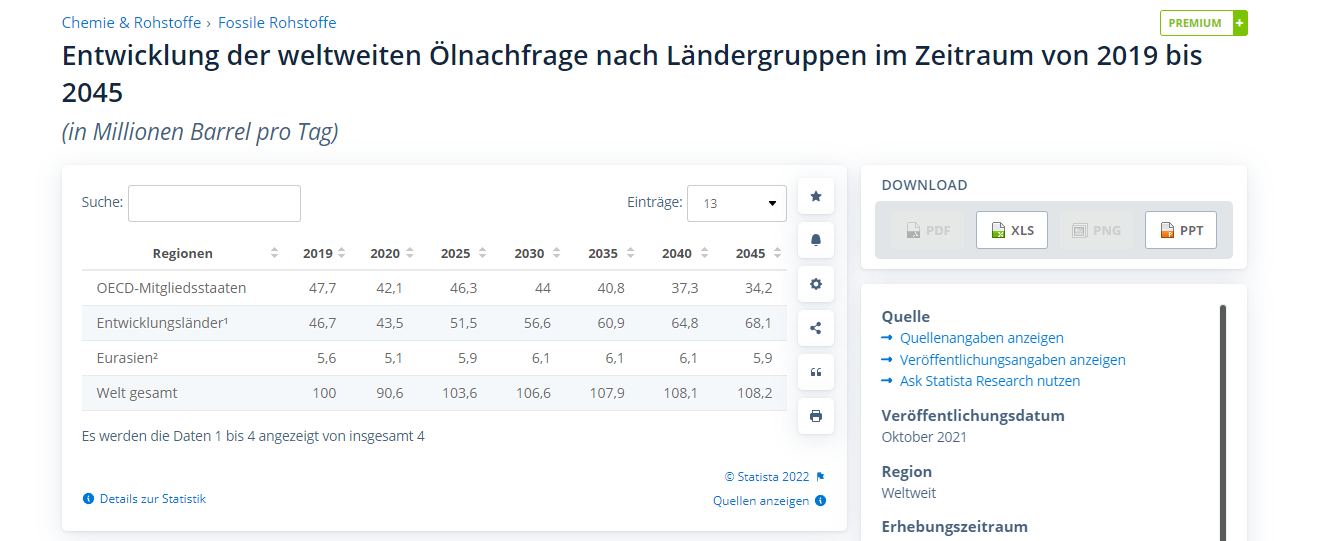Image resolution: width=1336 pixels, height=541 pixels.
Task: Click the Suche search input field
Action: pos(214,203)
